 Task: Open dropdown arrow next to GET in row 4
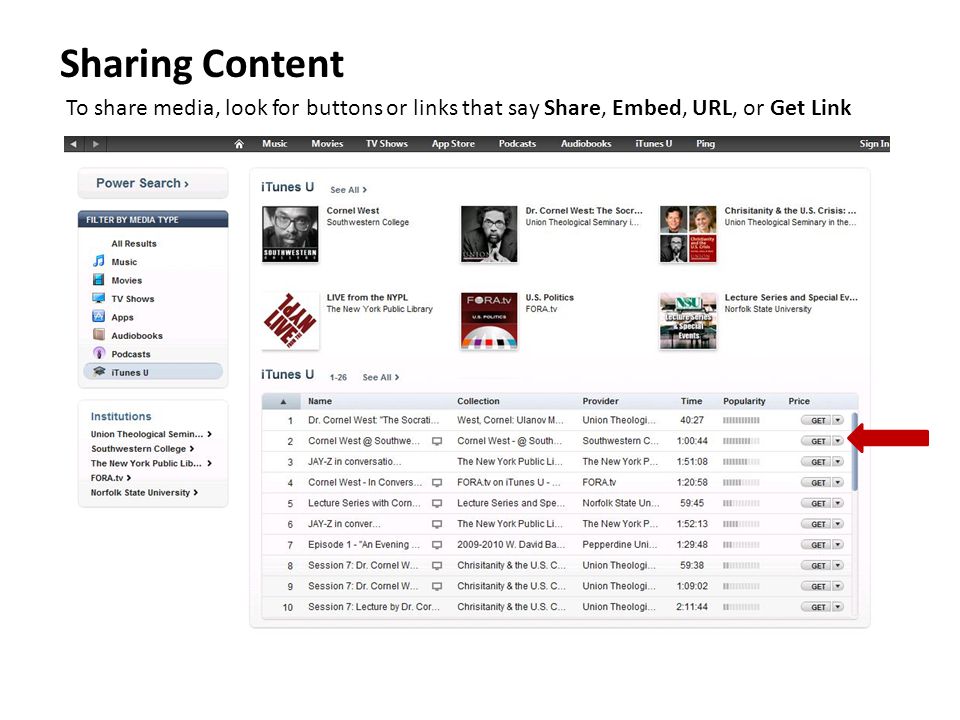coord(838,482)
